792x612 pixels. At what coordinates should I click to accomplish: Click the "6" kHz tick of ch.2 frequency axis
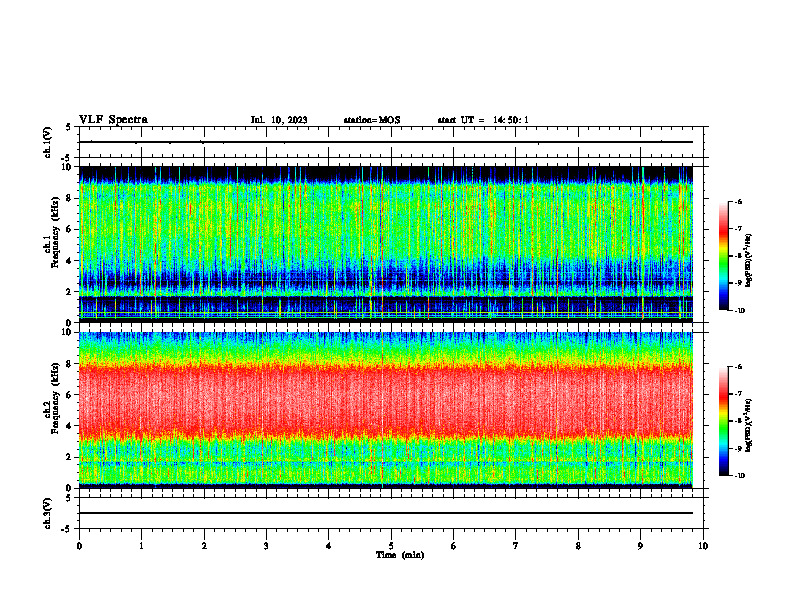[x=70, y=395]
